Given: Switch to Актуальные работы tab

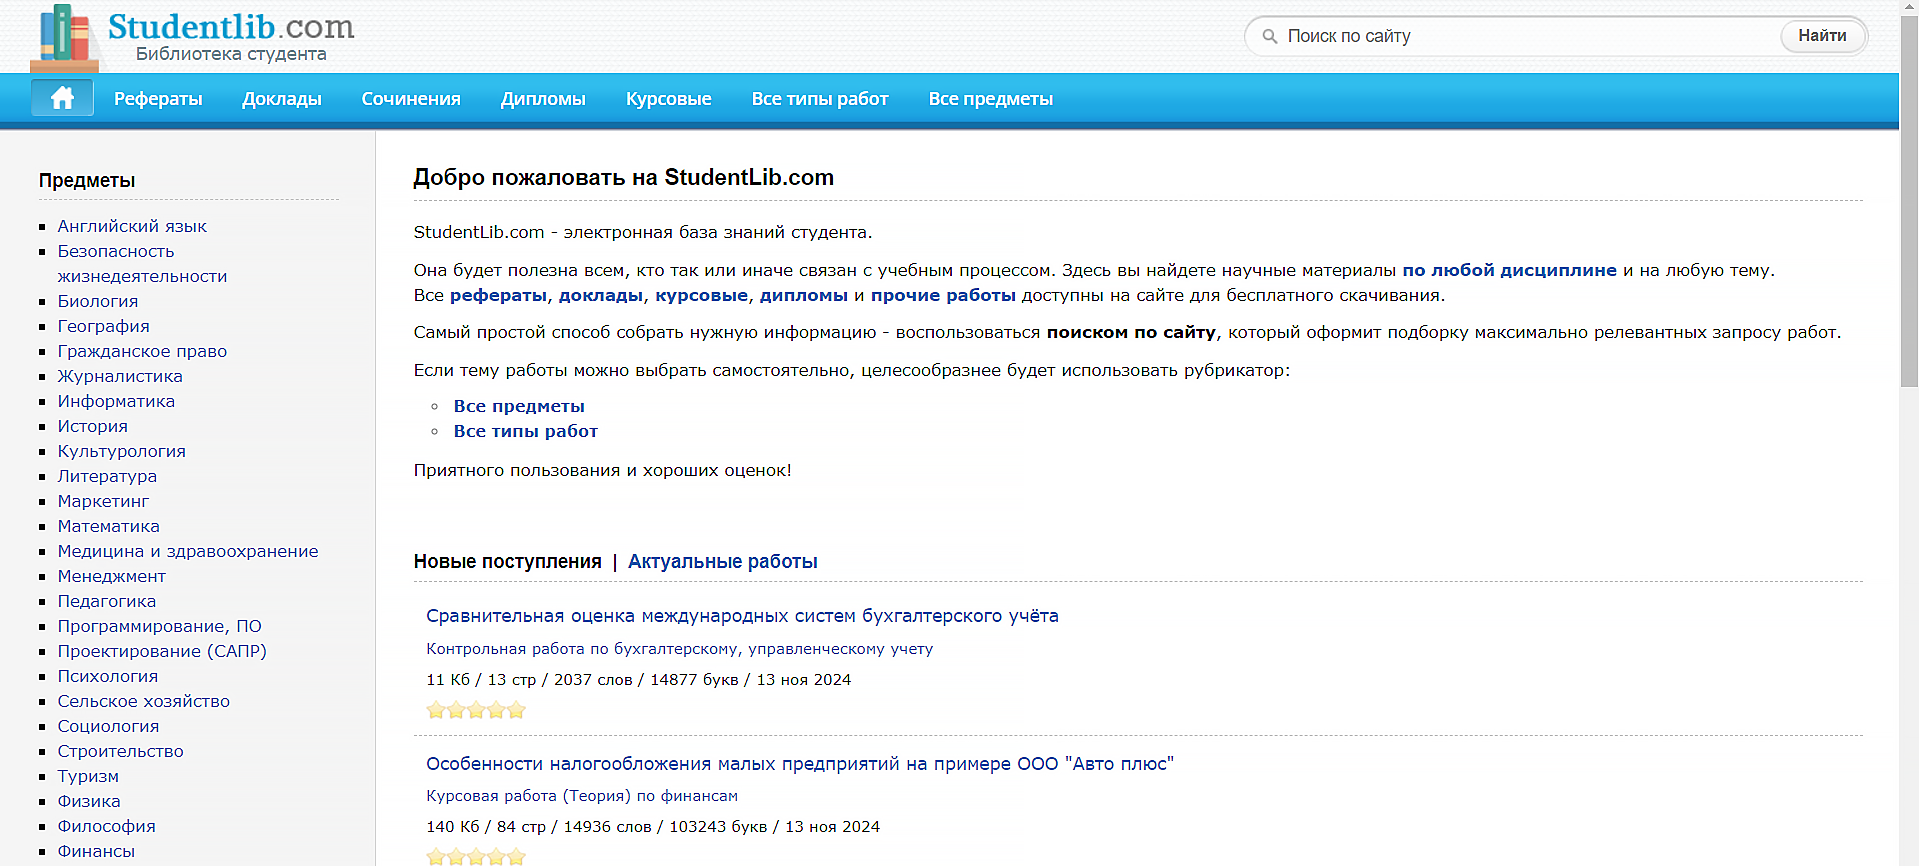Looking at the screenshot, I should 723,562.
